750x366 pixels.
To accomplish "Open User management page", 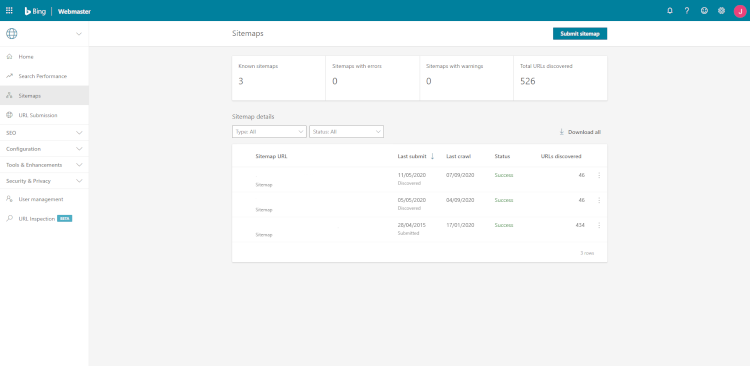I will pos(44,199).
